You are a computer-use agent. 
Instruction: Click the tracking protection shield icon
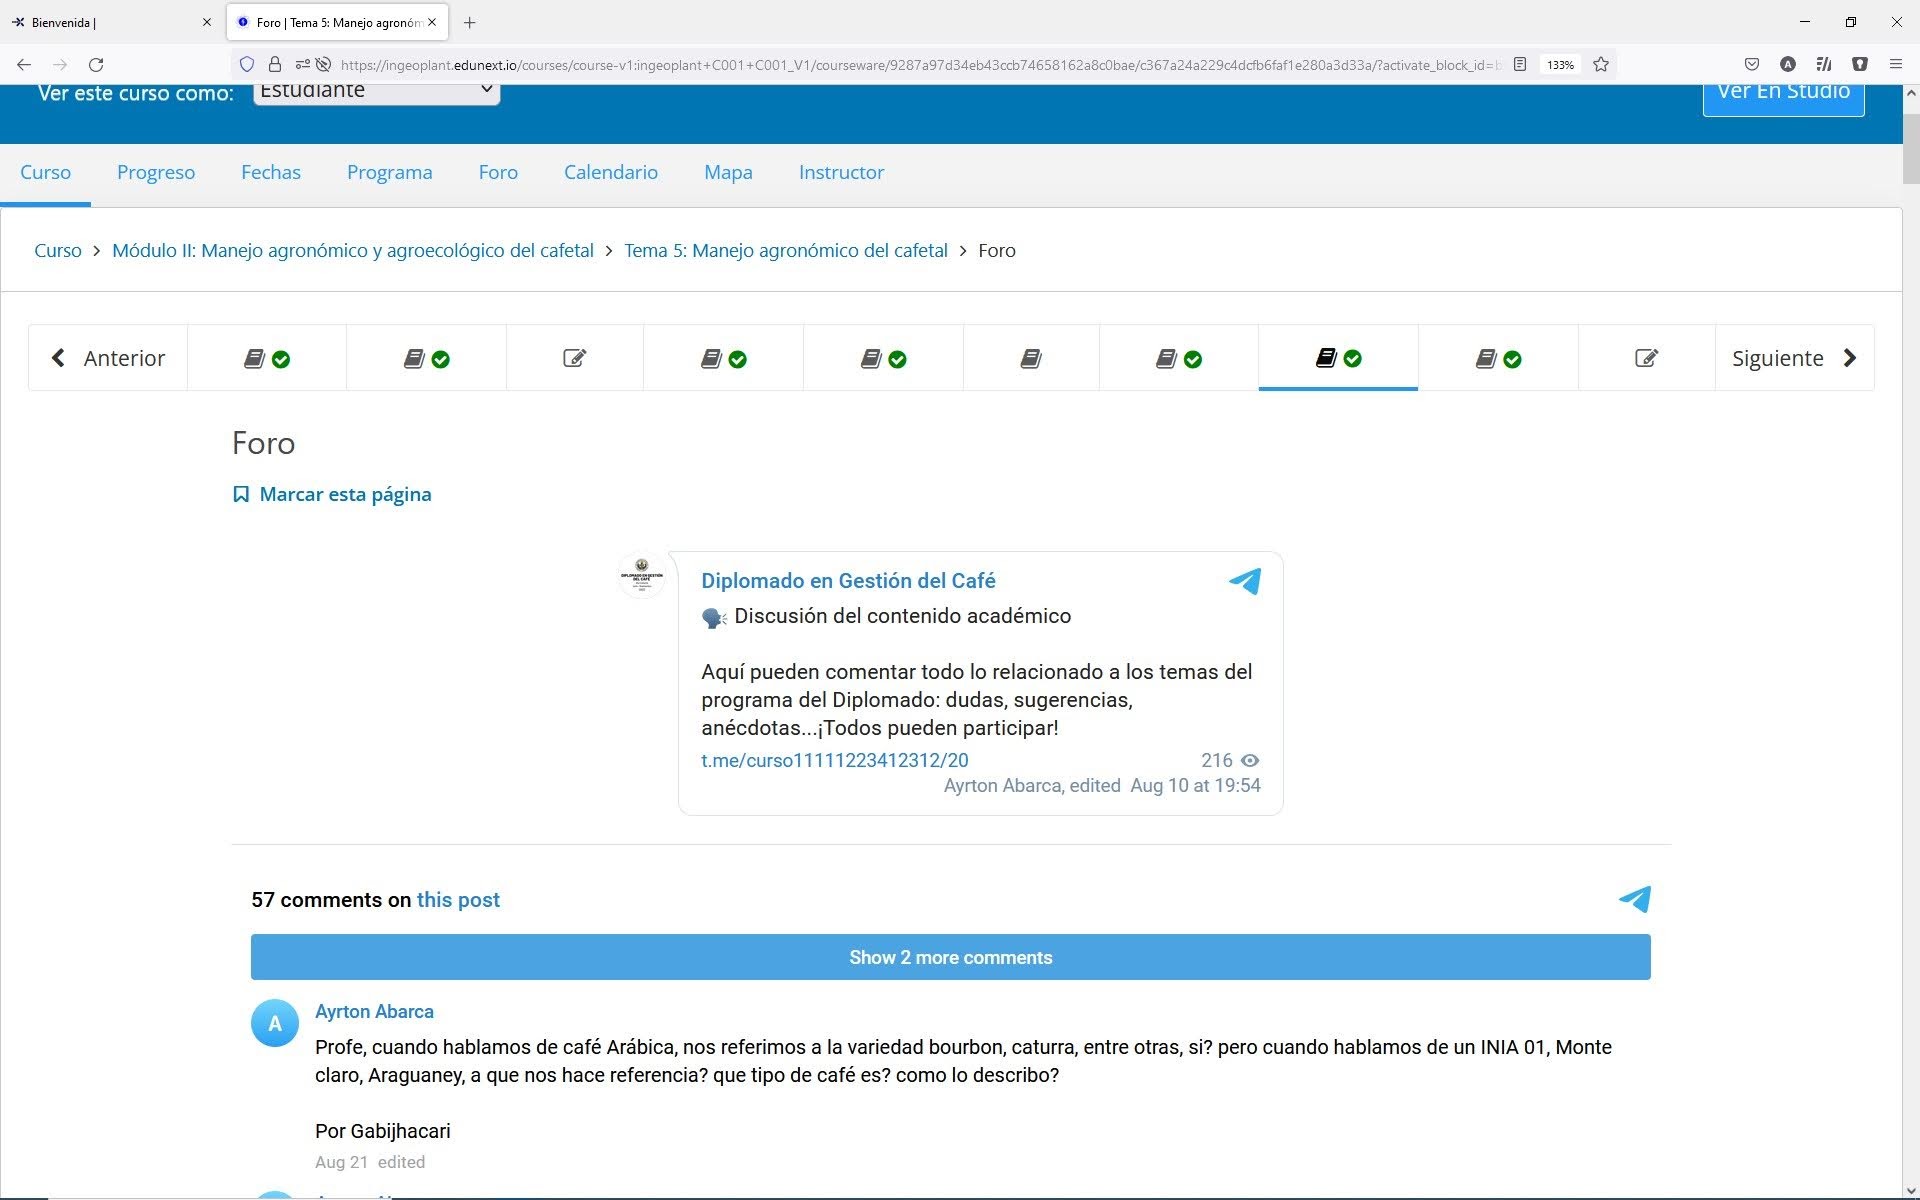pyautogui.click(x=246, y=64)
